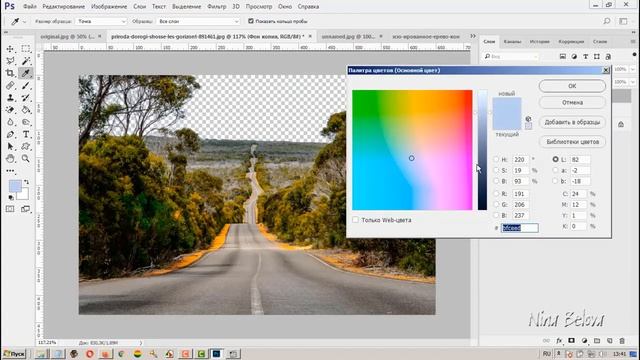The image size is (640, 360).
Task: Select the Healing Brush tool
Action: [10, 85]
